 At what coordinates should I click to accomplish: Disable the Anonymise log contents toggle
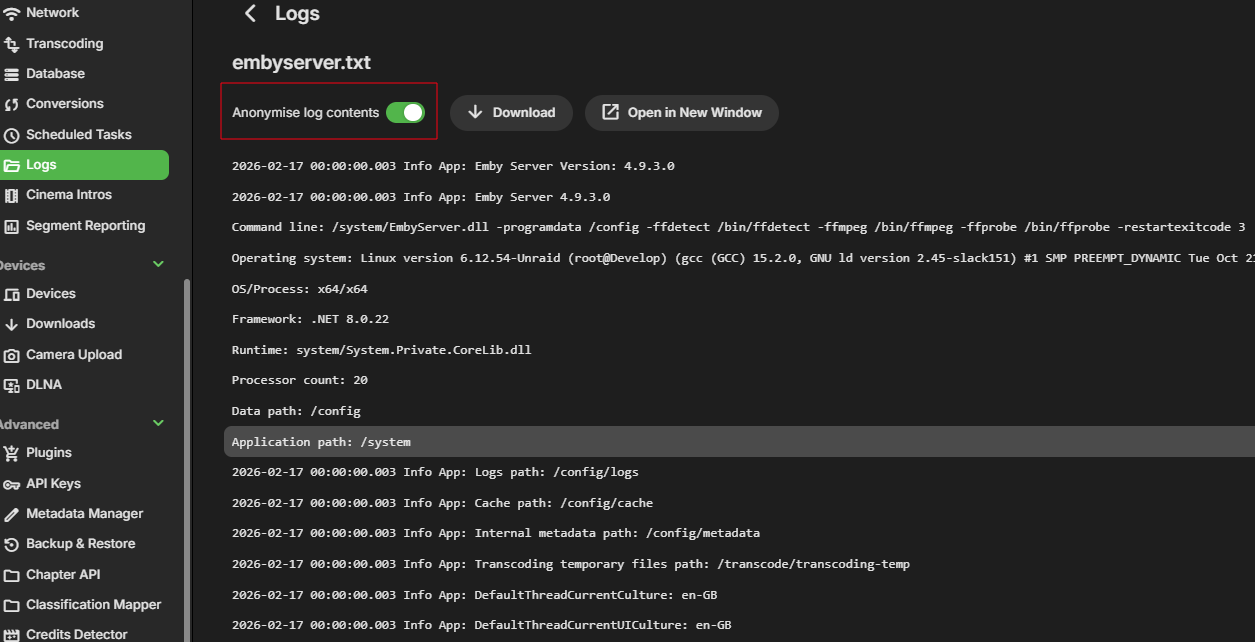(405, 113)
